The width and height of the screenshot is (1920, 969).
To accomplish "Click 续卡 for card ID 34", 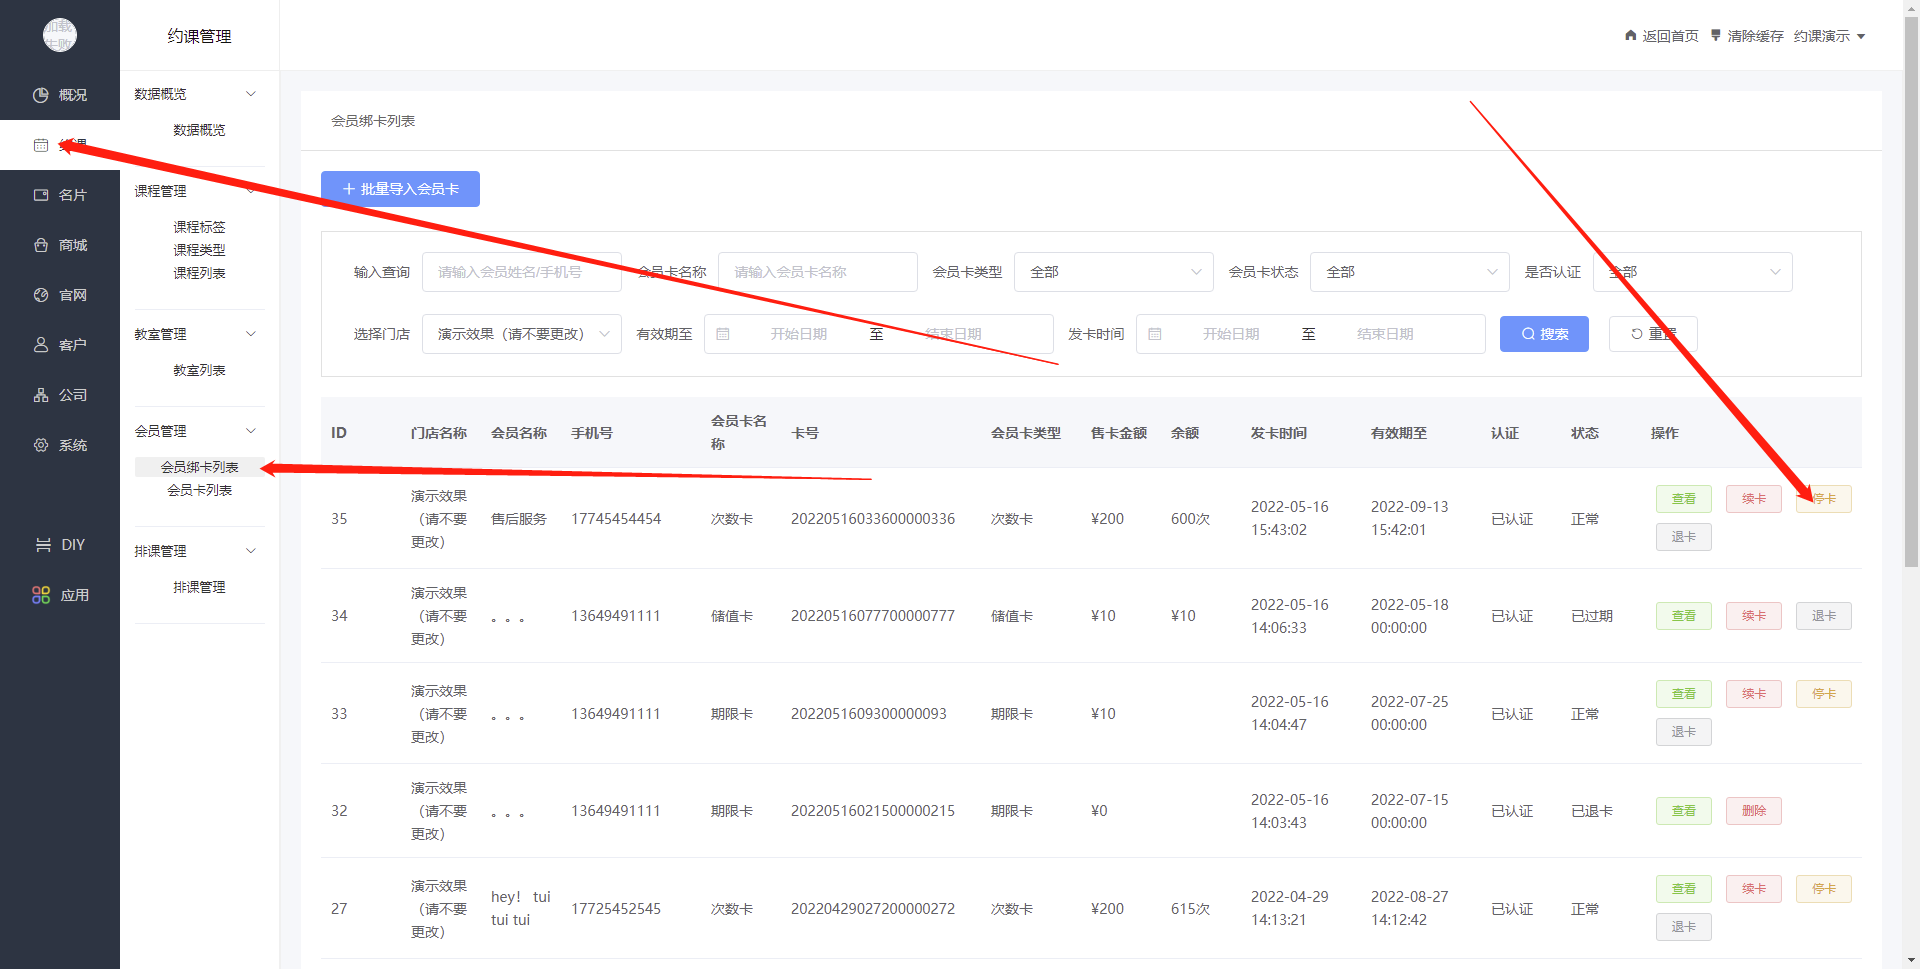I will 1754,616.
